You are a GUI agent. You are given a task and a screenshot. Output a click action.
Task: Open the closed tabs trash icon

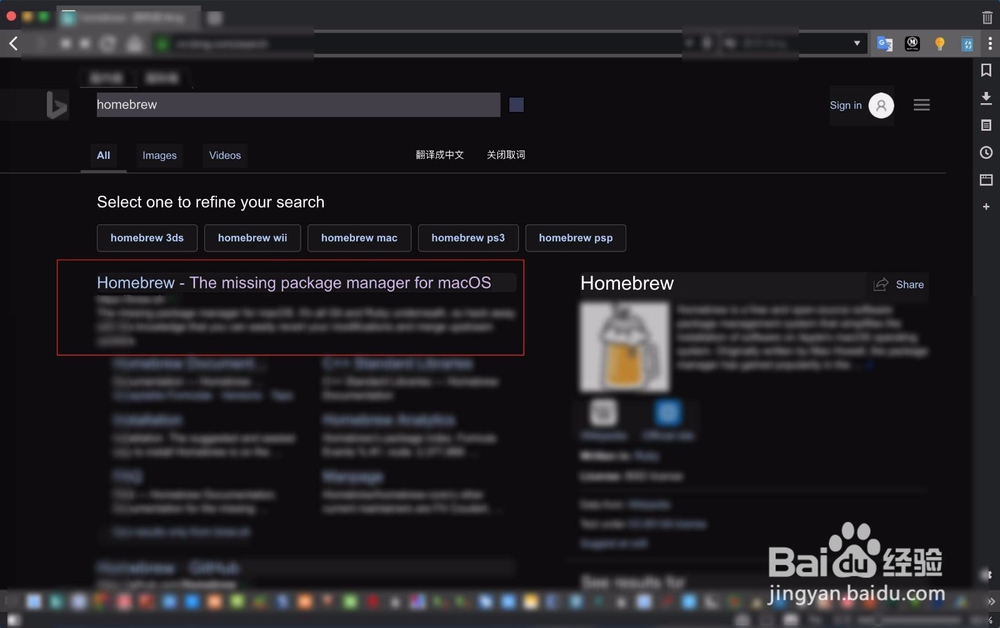point(987,18)
